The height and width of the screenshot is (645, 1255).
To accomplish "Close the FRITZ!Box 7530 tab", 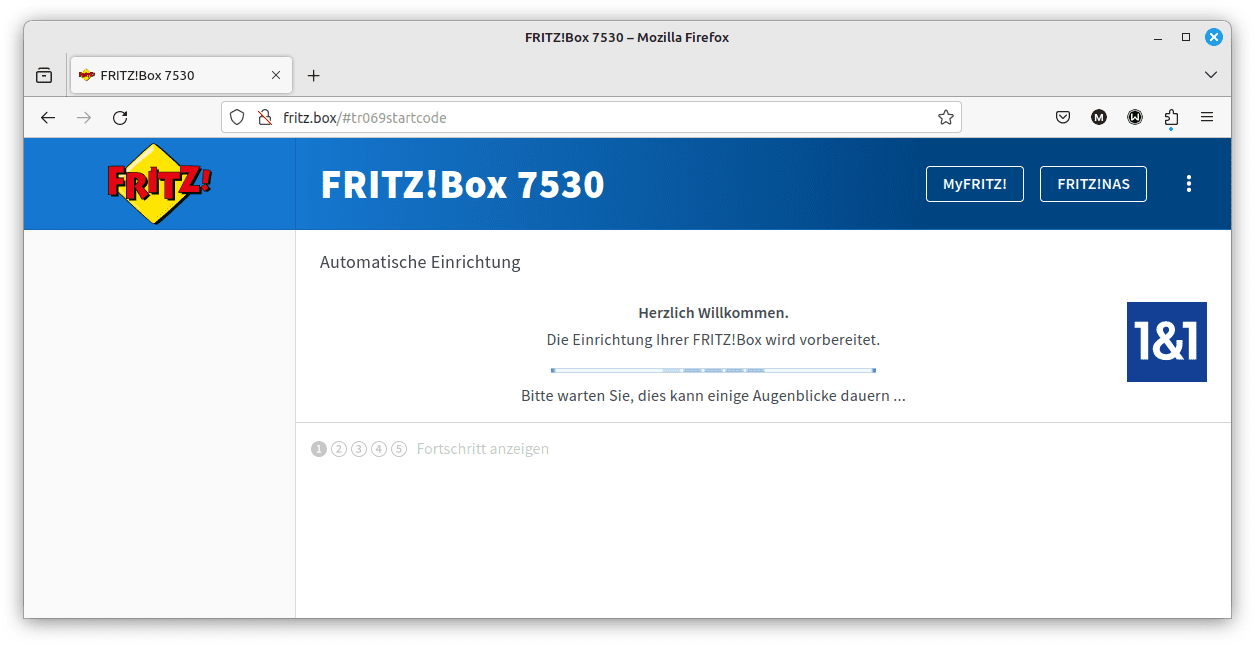I will pos(276,75).
